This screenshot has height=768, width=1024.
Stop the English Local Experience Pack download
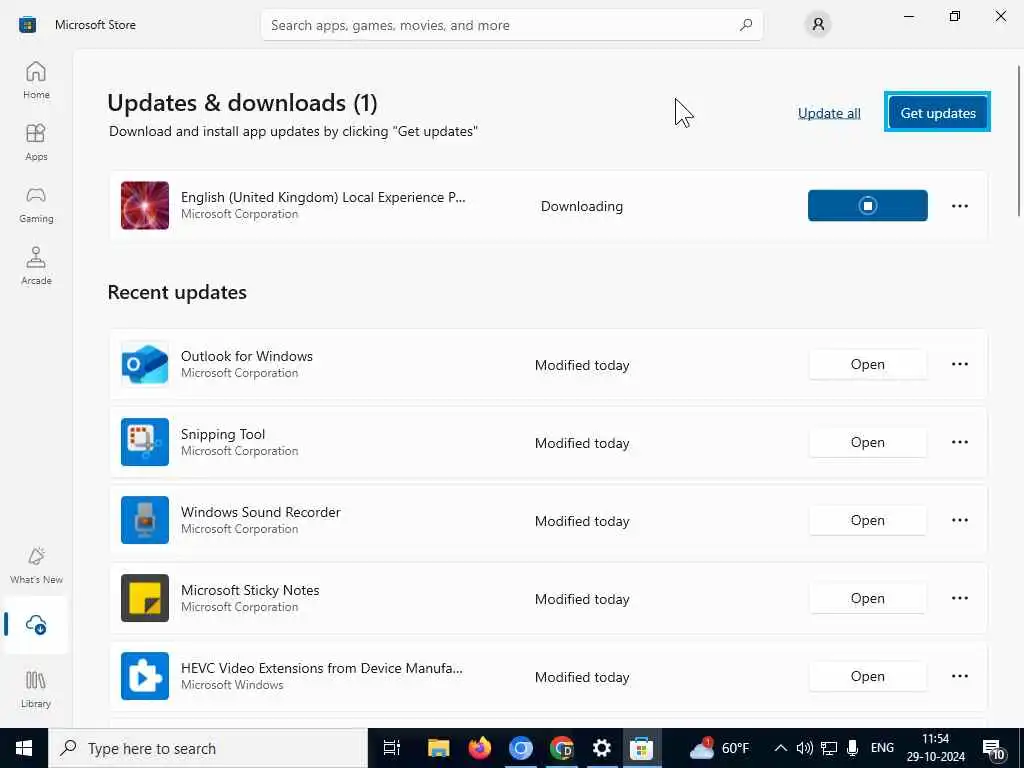click(867, 206)
